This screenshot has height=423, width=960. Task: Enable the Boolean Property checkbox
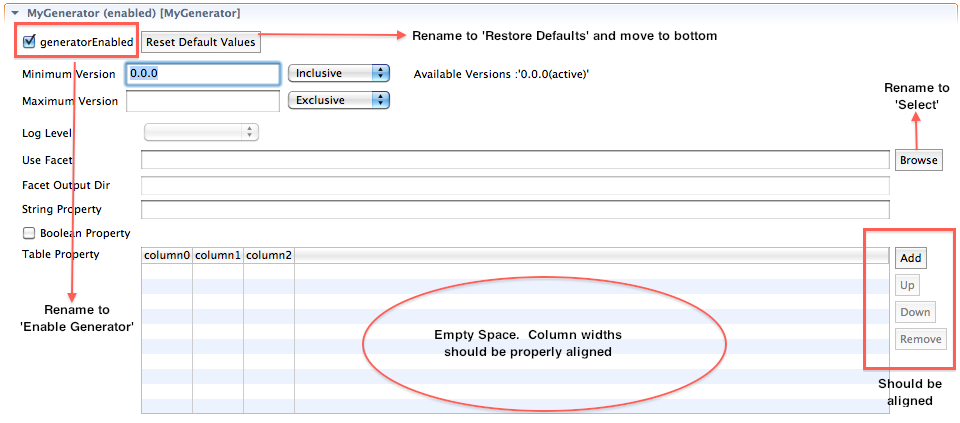(28, 233)
